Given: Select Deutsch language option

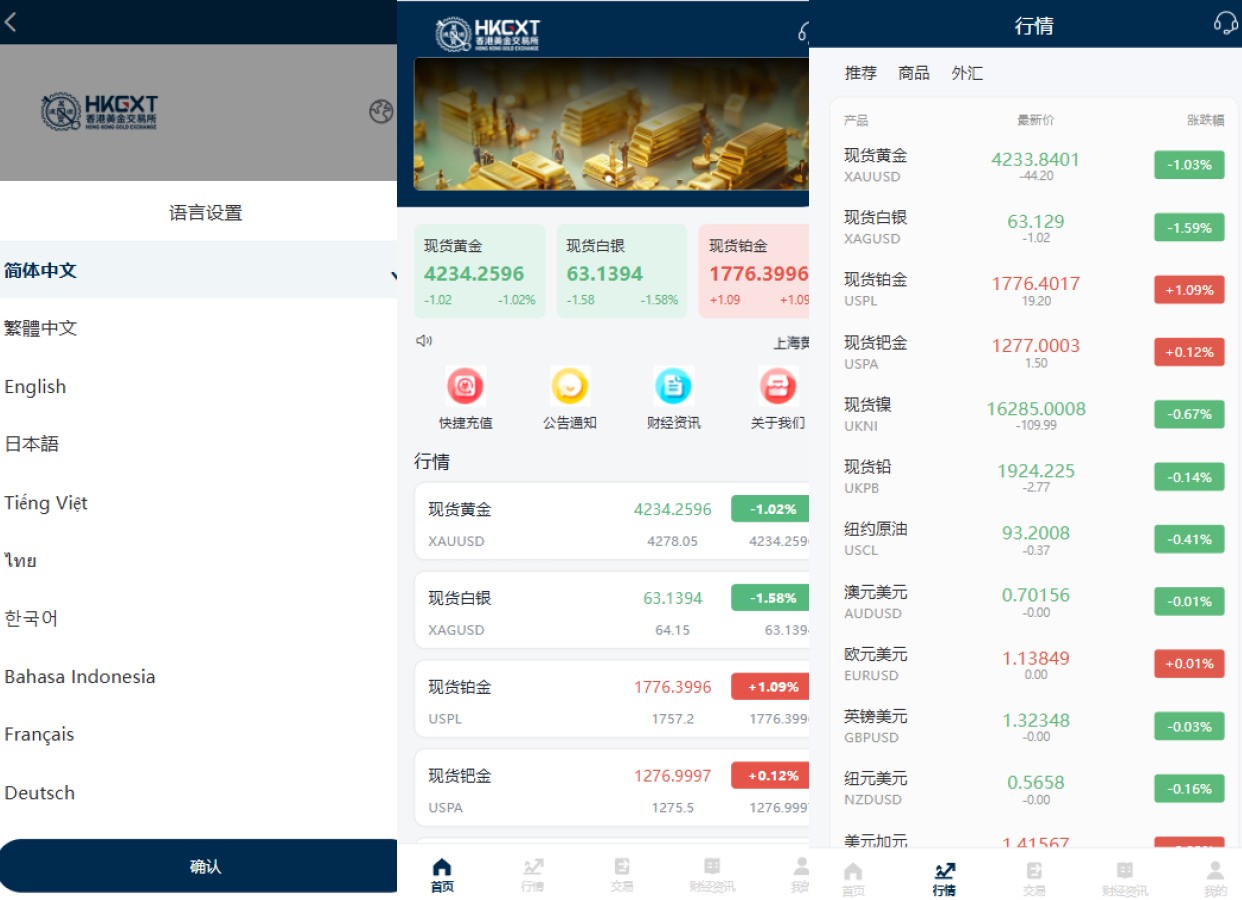Looking at the screenshot, I should pyautogui.click(x=199, y=792).
